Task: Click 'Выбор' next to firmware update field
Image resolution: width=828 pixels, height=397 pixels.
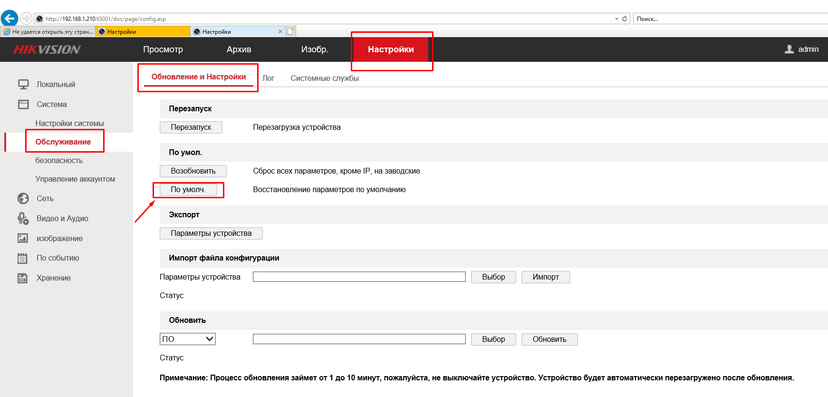Action: (494, 339)
